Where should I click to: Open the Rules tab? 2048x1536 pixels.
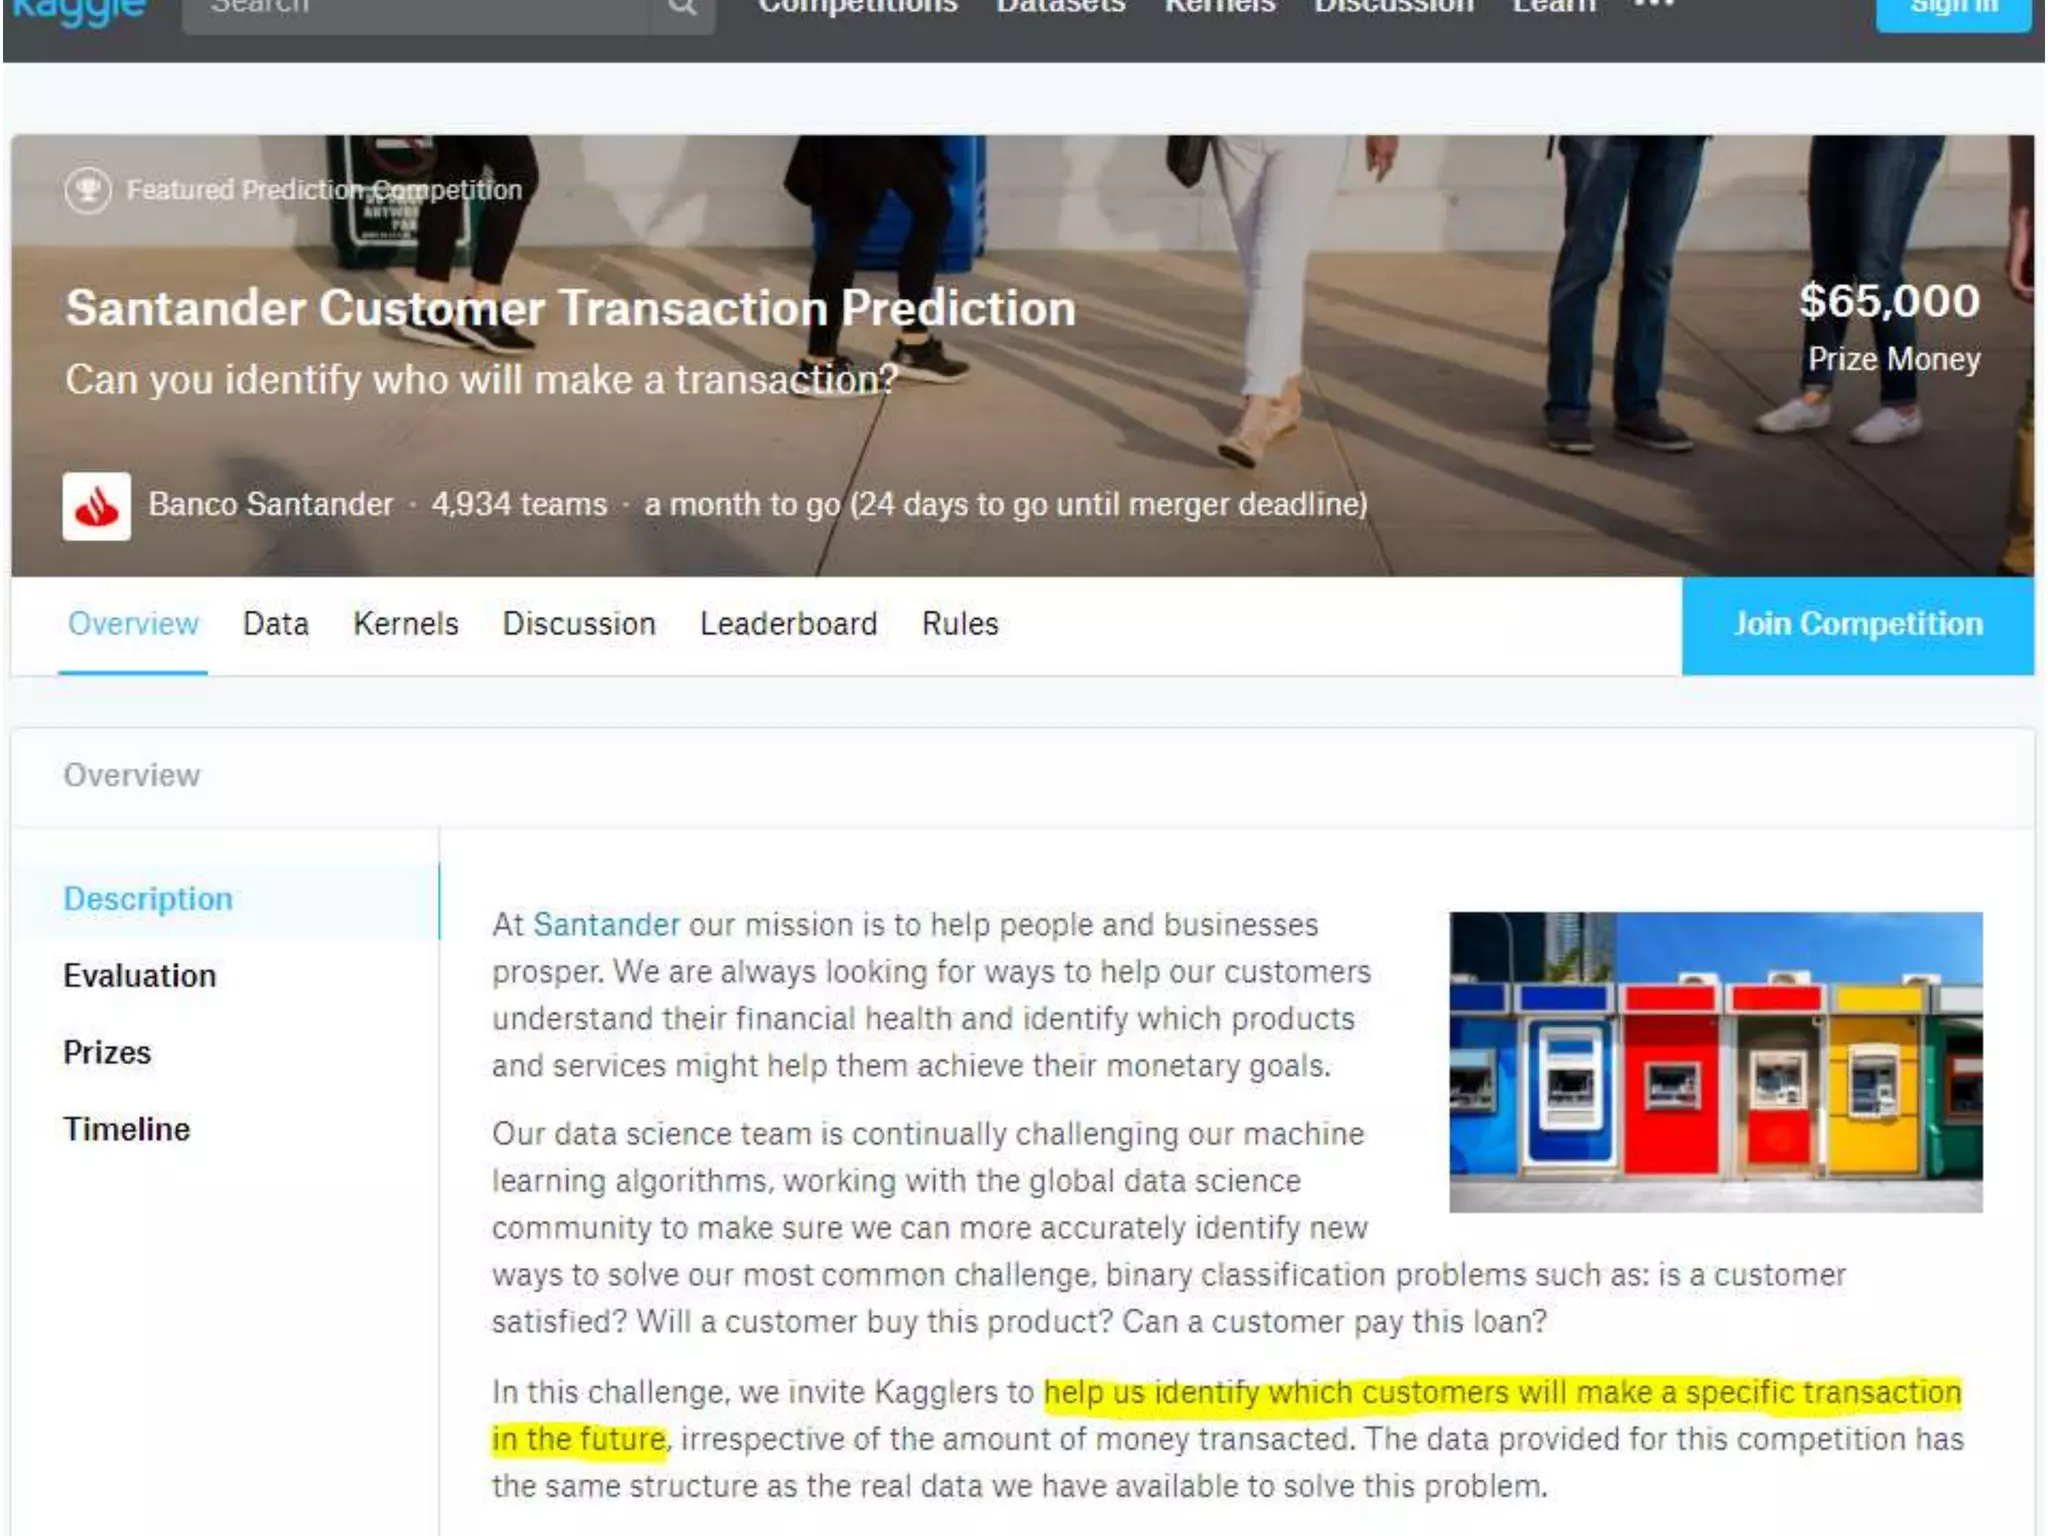point(960,624)
